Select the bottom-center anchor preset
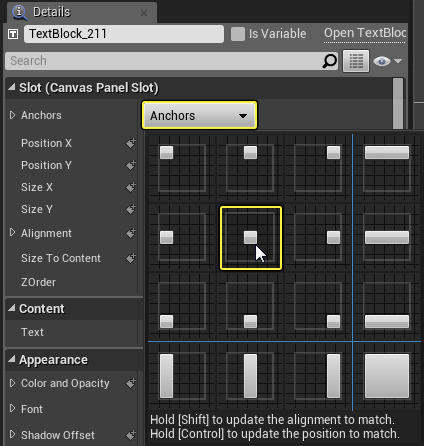 250,306
